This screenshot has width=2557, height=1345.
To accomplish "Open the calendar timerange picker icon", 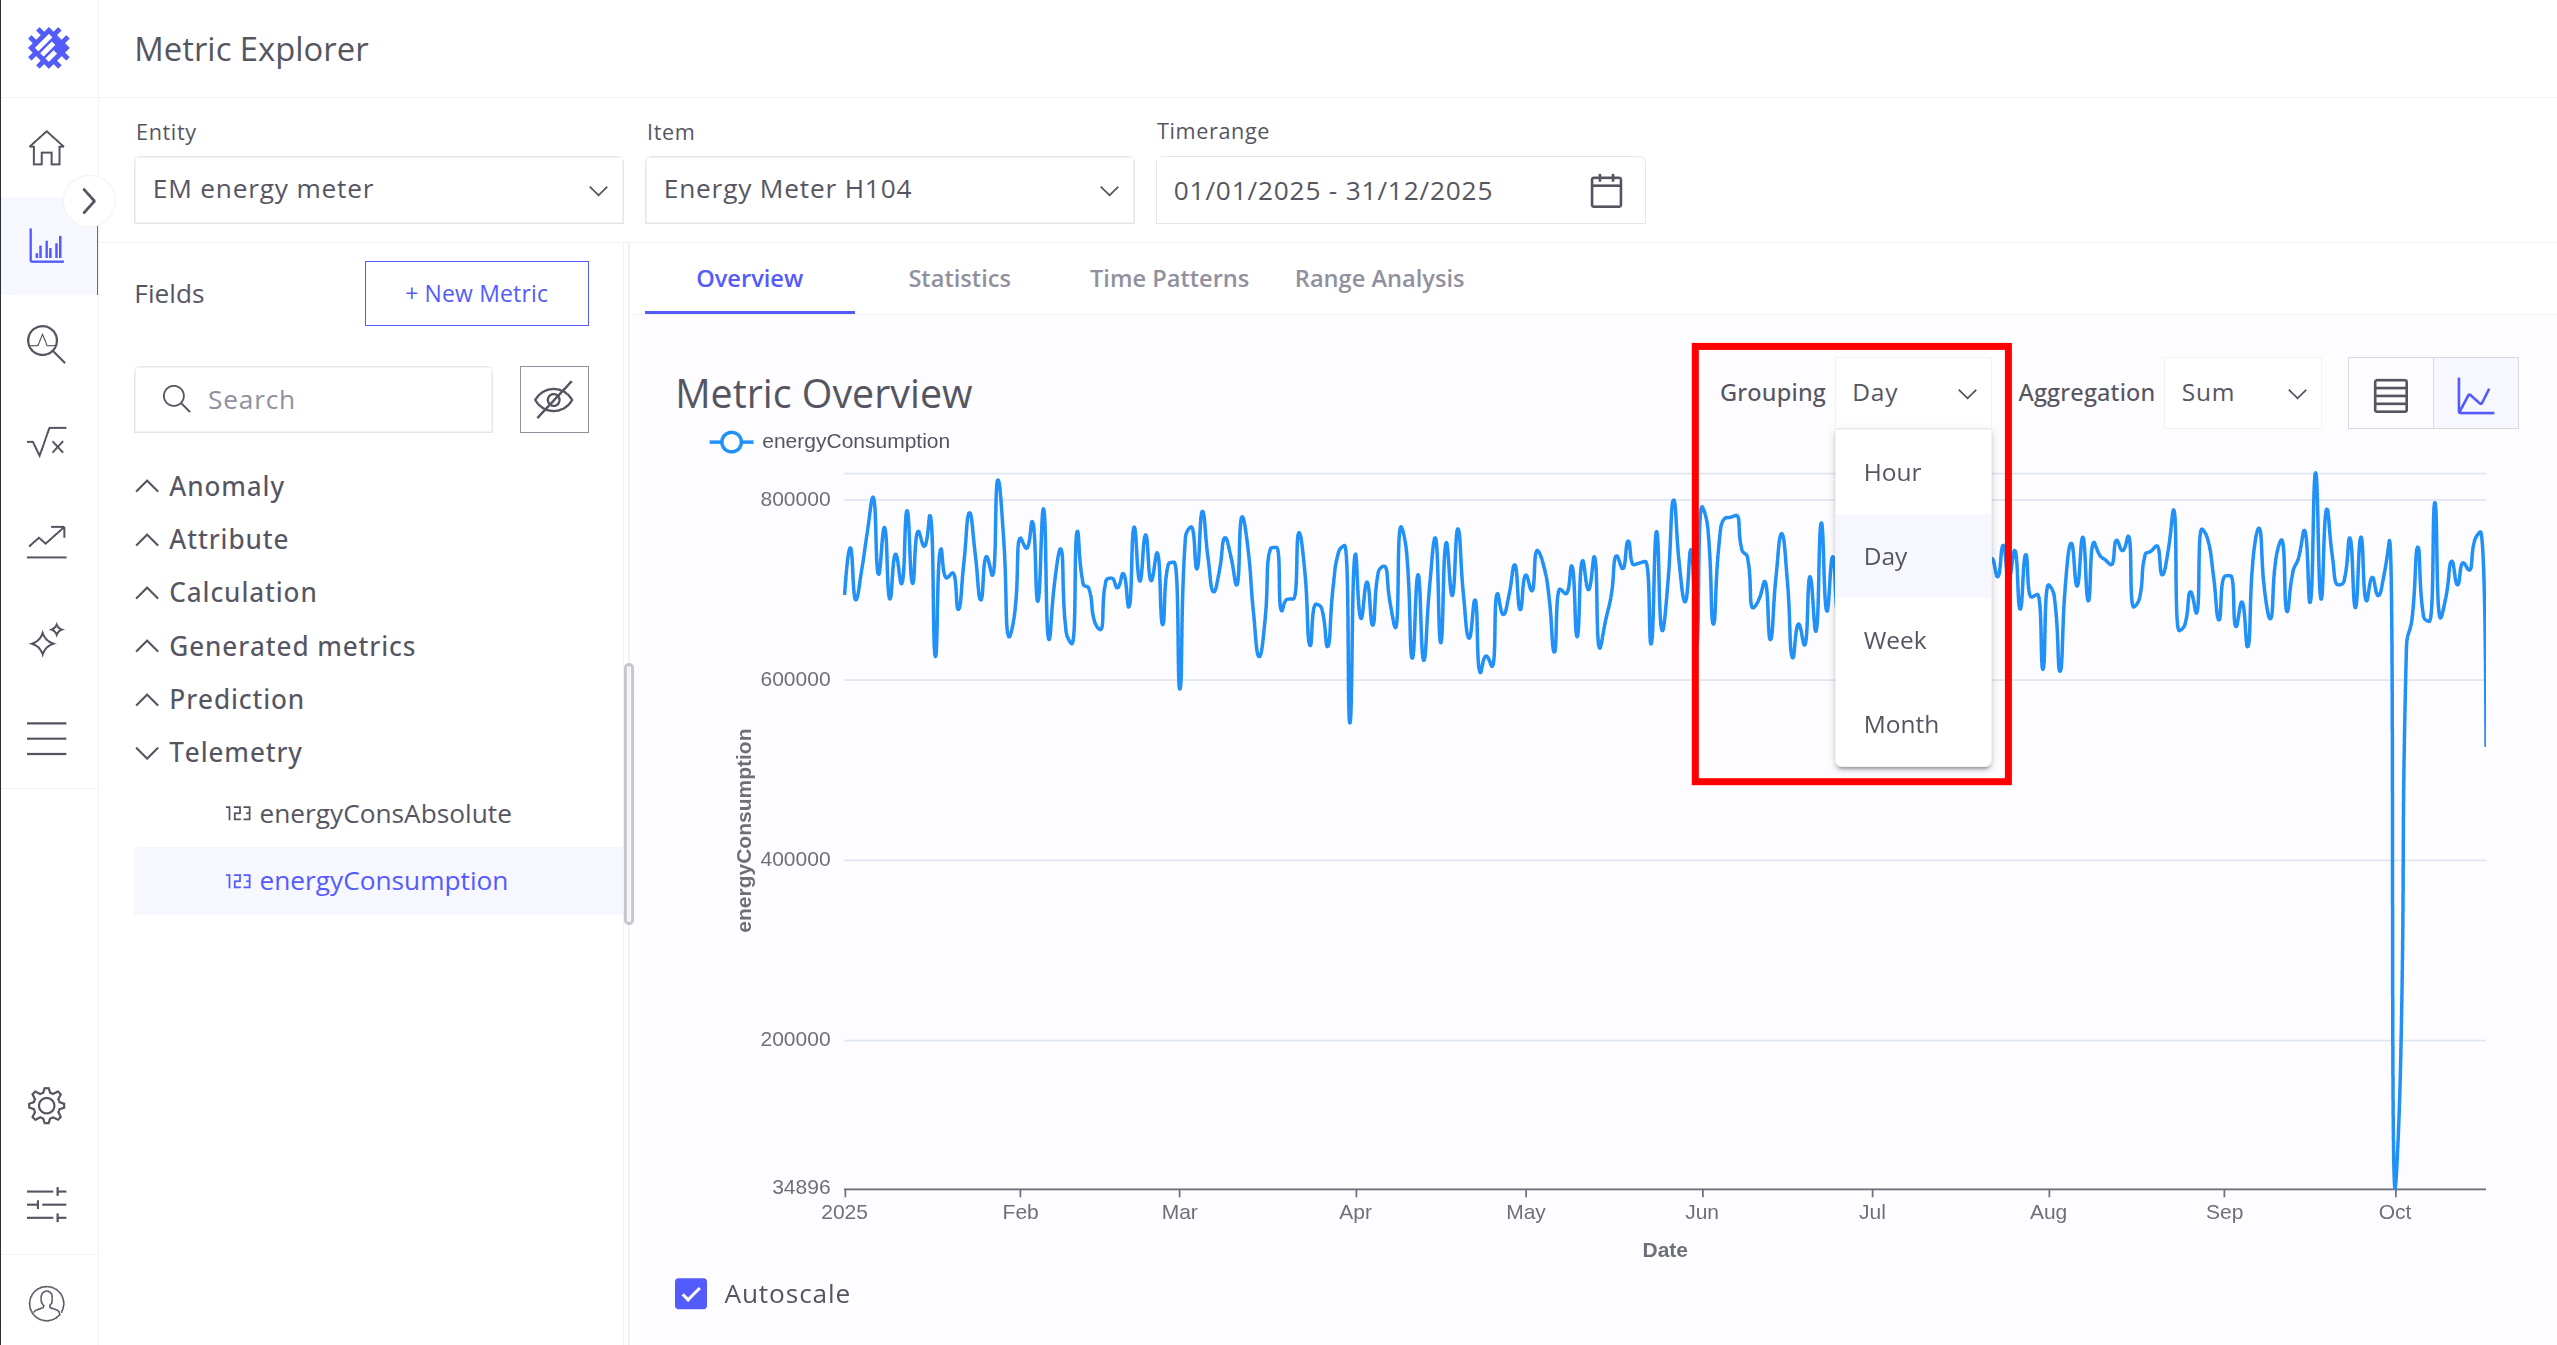I will (1606, 190).
